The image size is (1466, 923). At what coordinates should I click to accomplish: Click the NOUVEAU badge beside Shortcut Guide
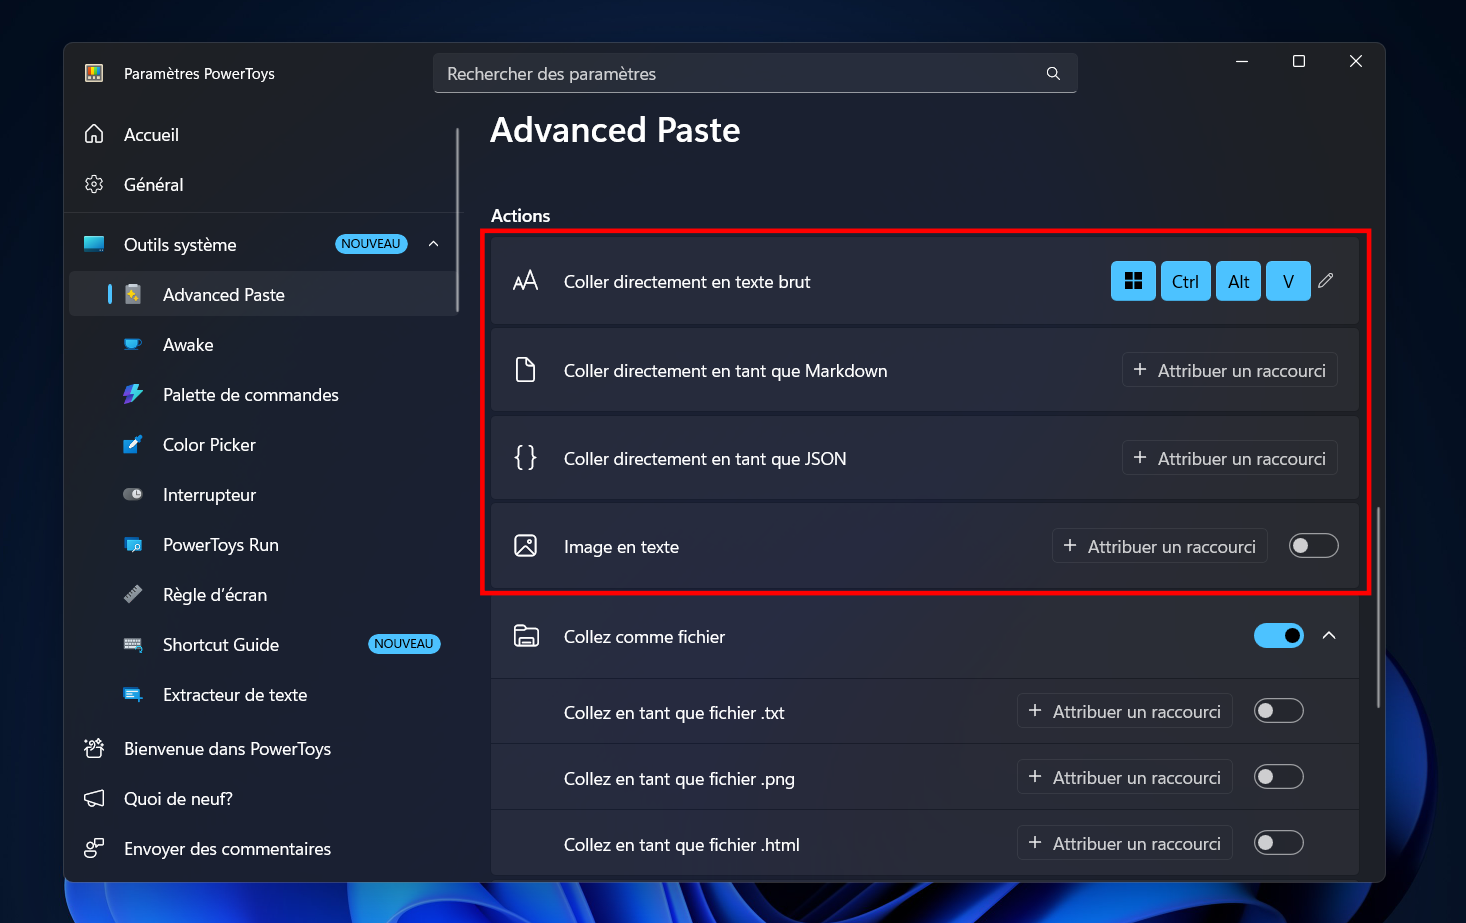[404, 644]
